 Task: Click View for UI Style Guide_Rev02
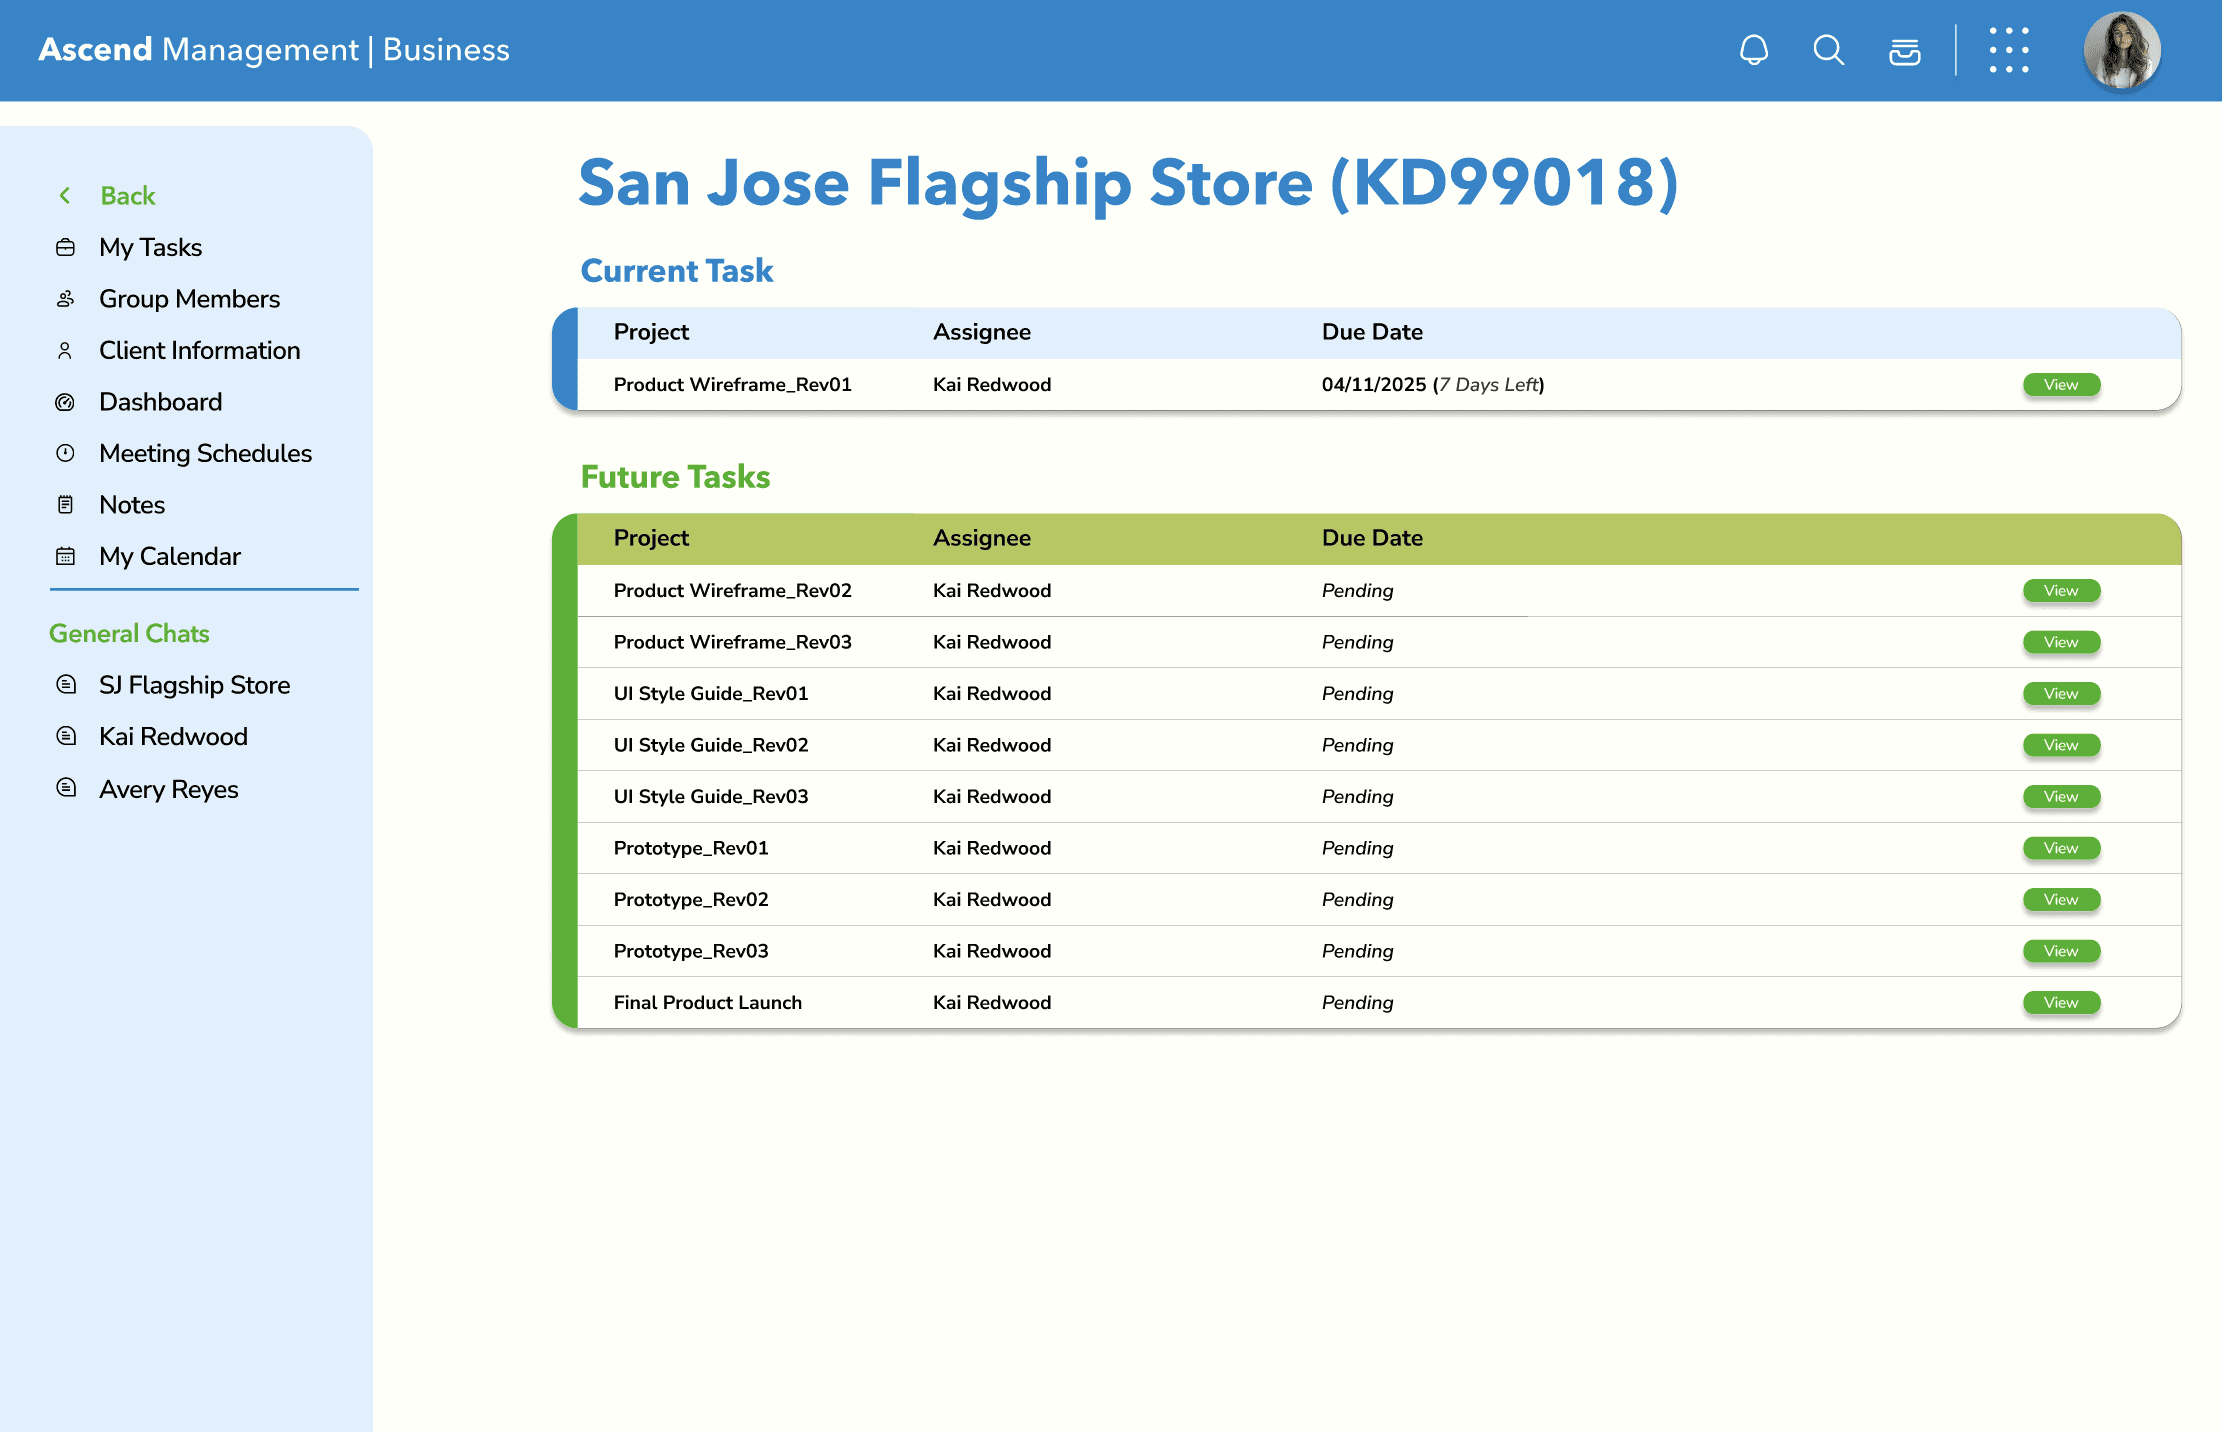click(x=2061, y=745)
